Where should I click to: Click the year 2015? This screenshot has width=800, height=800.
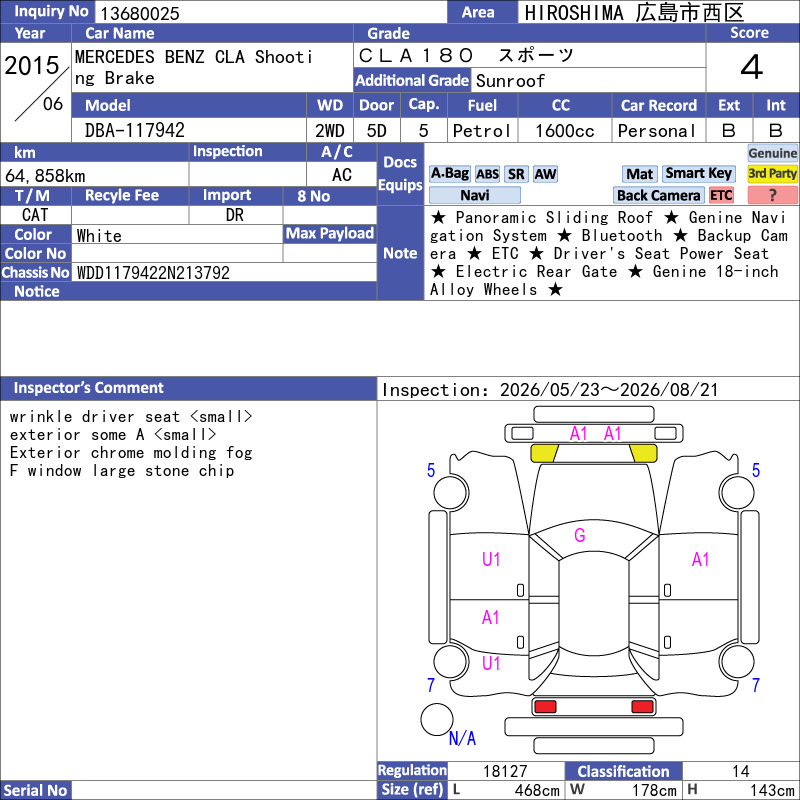pos(32,65)
